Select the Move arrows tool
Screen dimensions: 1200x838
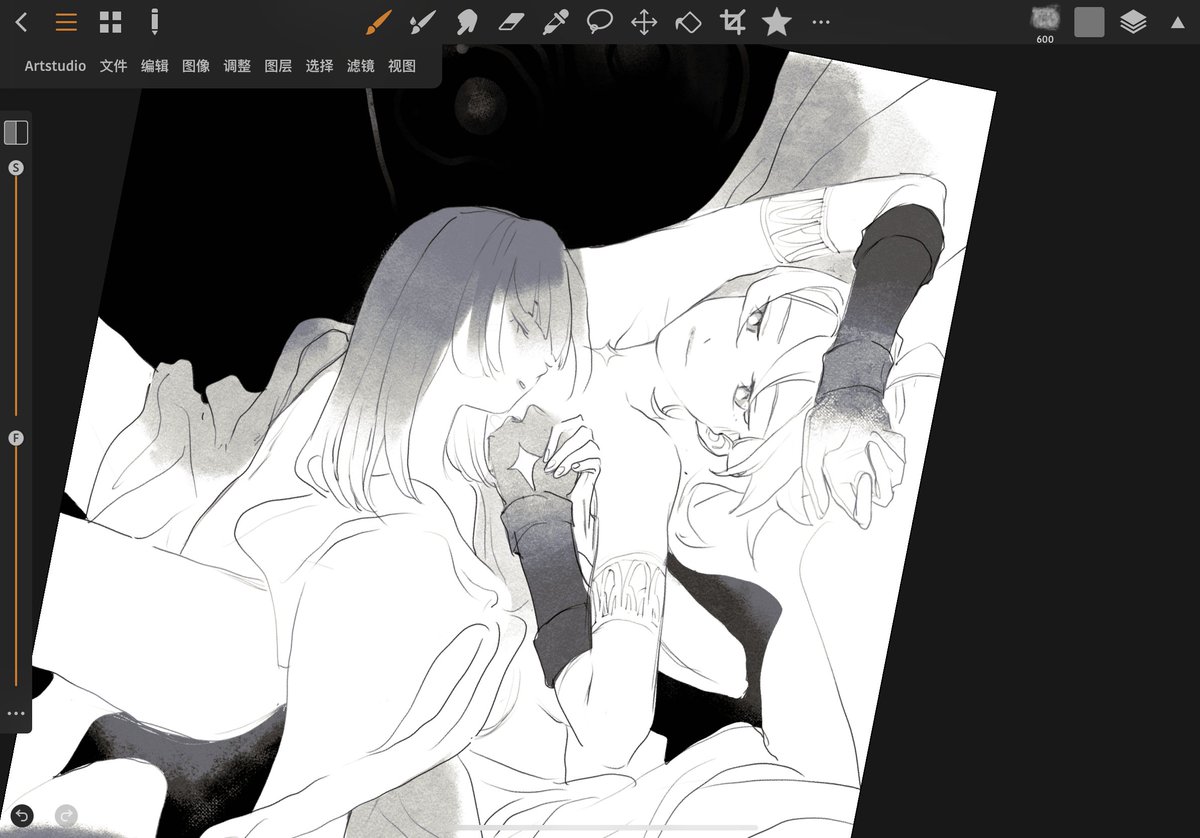click(x=644, y=22)
